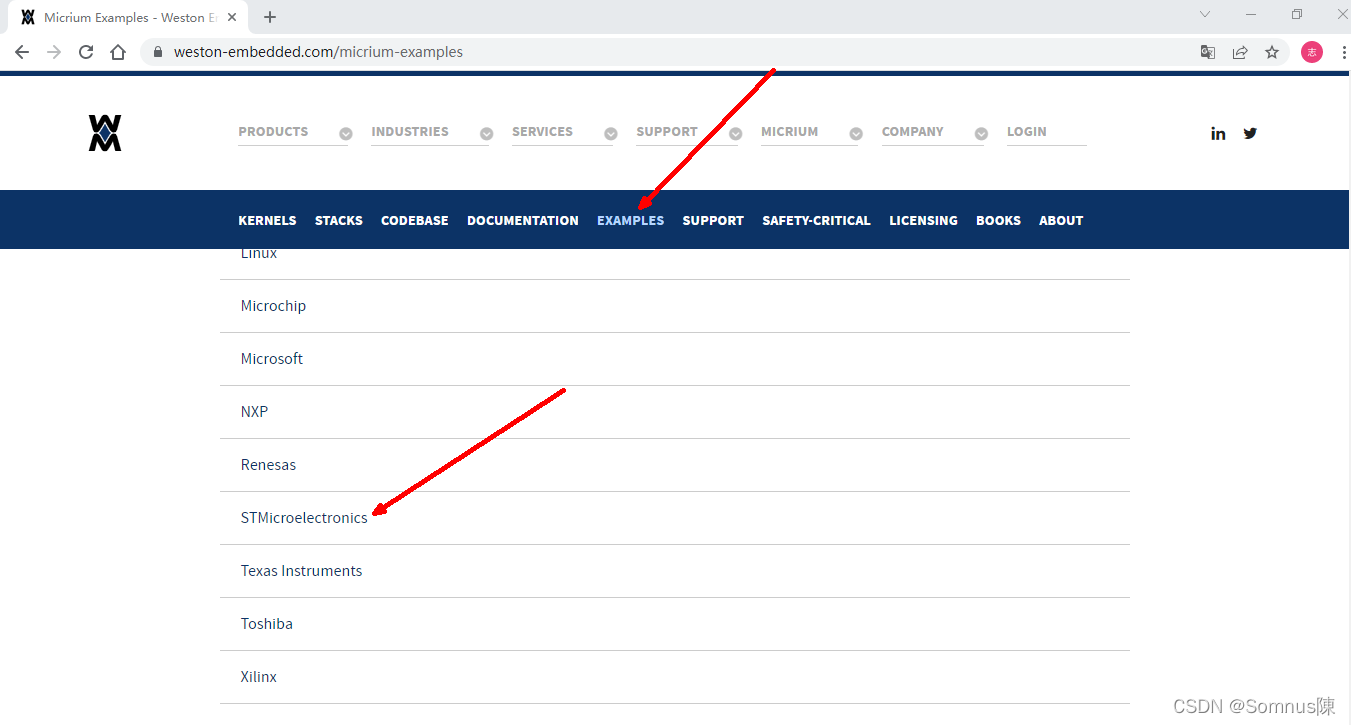This screenshot has width=1351, height=725.
Task: Go to SUPPORT in blue navbar
Action: (713, 220)
